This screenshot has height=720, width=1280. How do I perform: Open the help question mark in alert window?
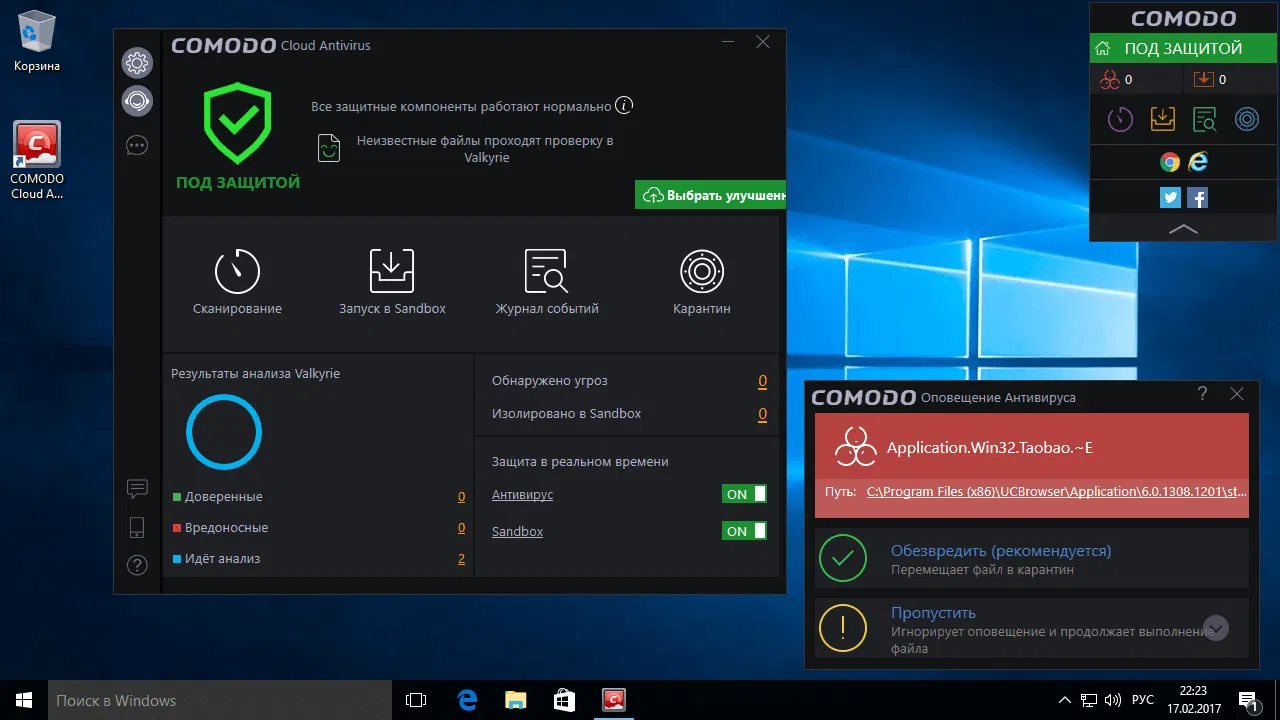(1203, 394)
